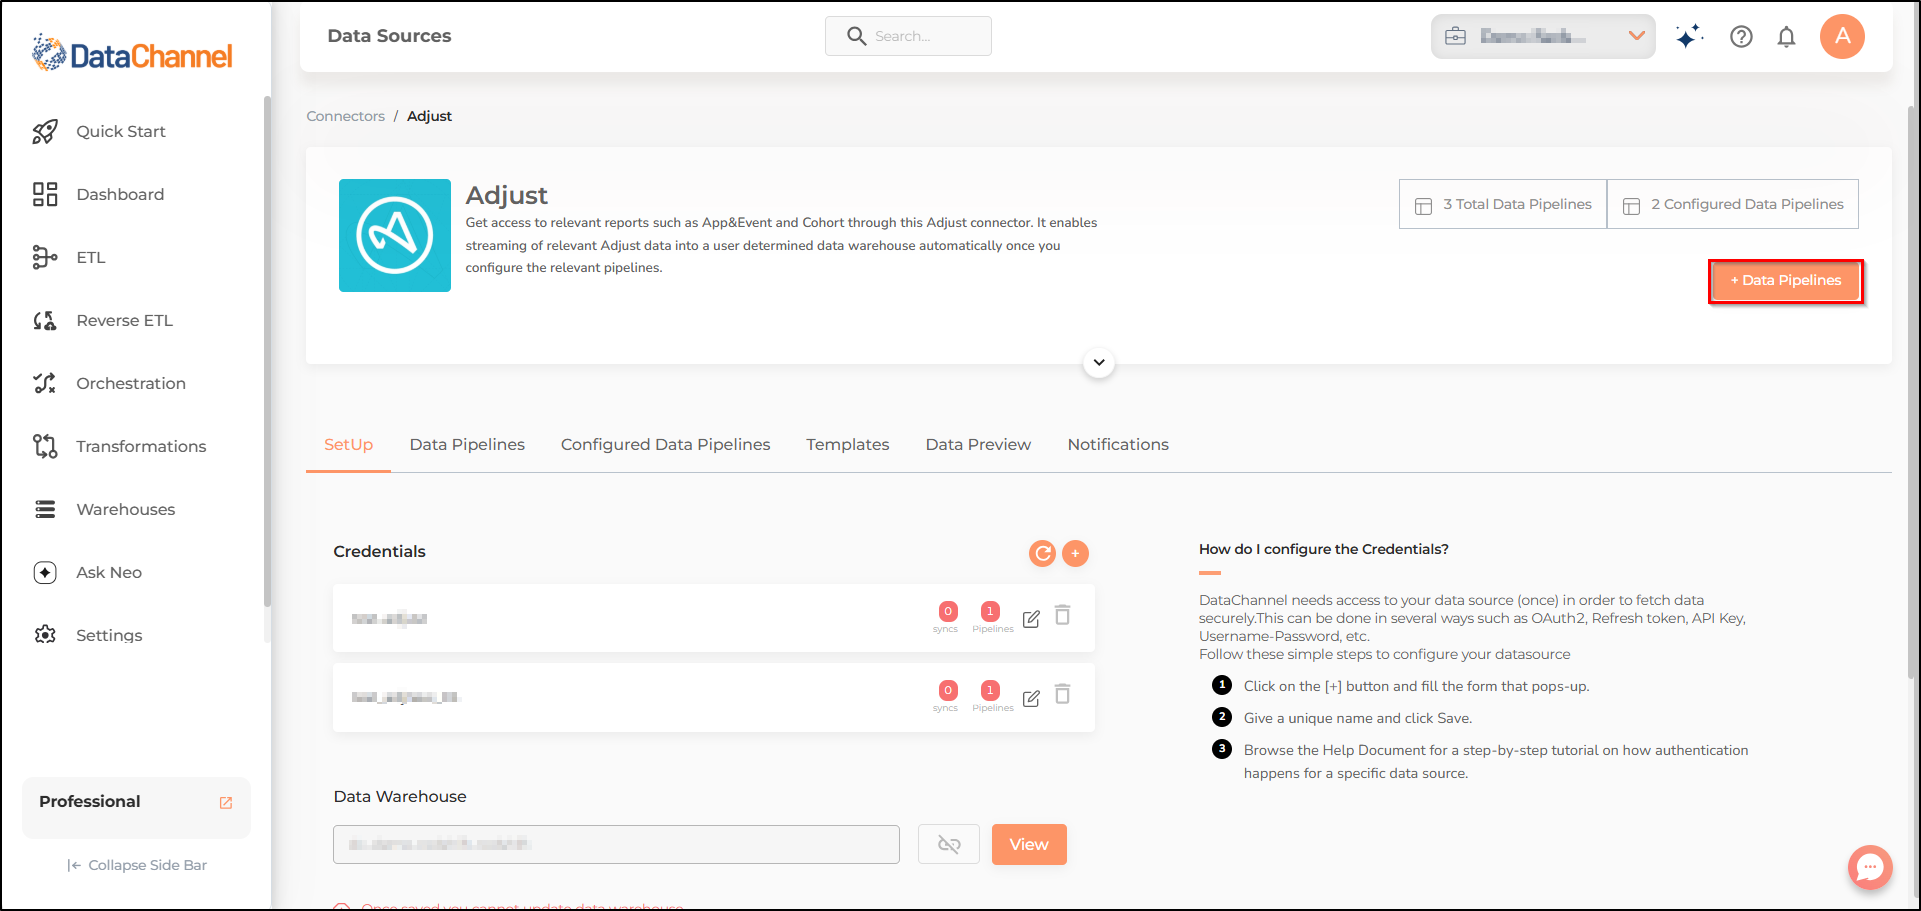
Task: Click second credential Pipelines count badge
Action: coord(990,690)
